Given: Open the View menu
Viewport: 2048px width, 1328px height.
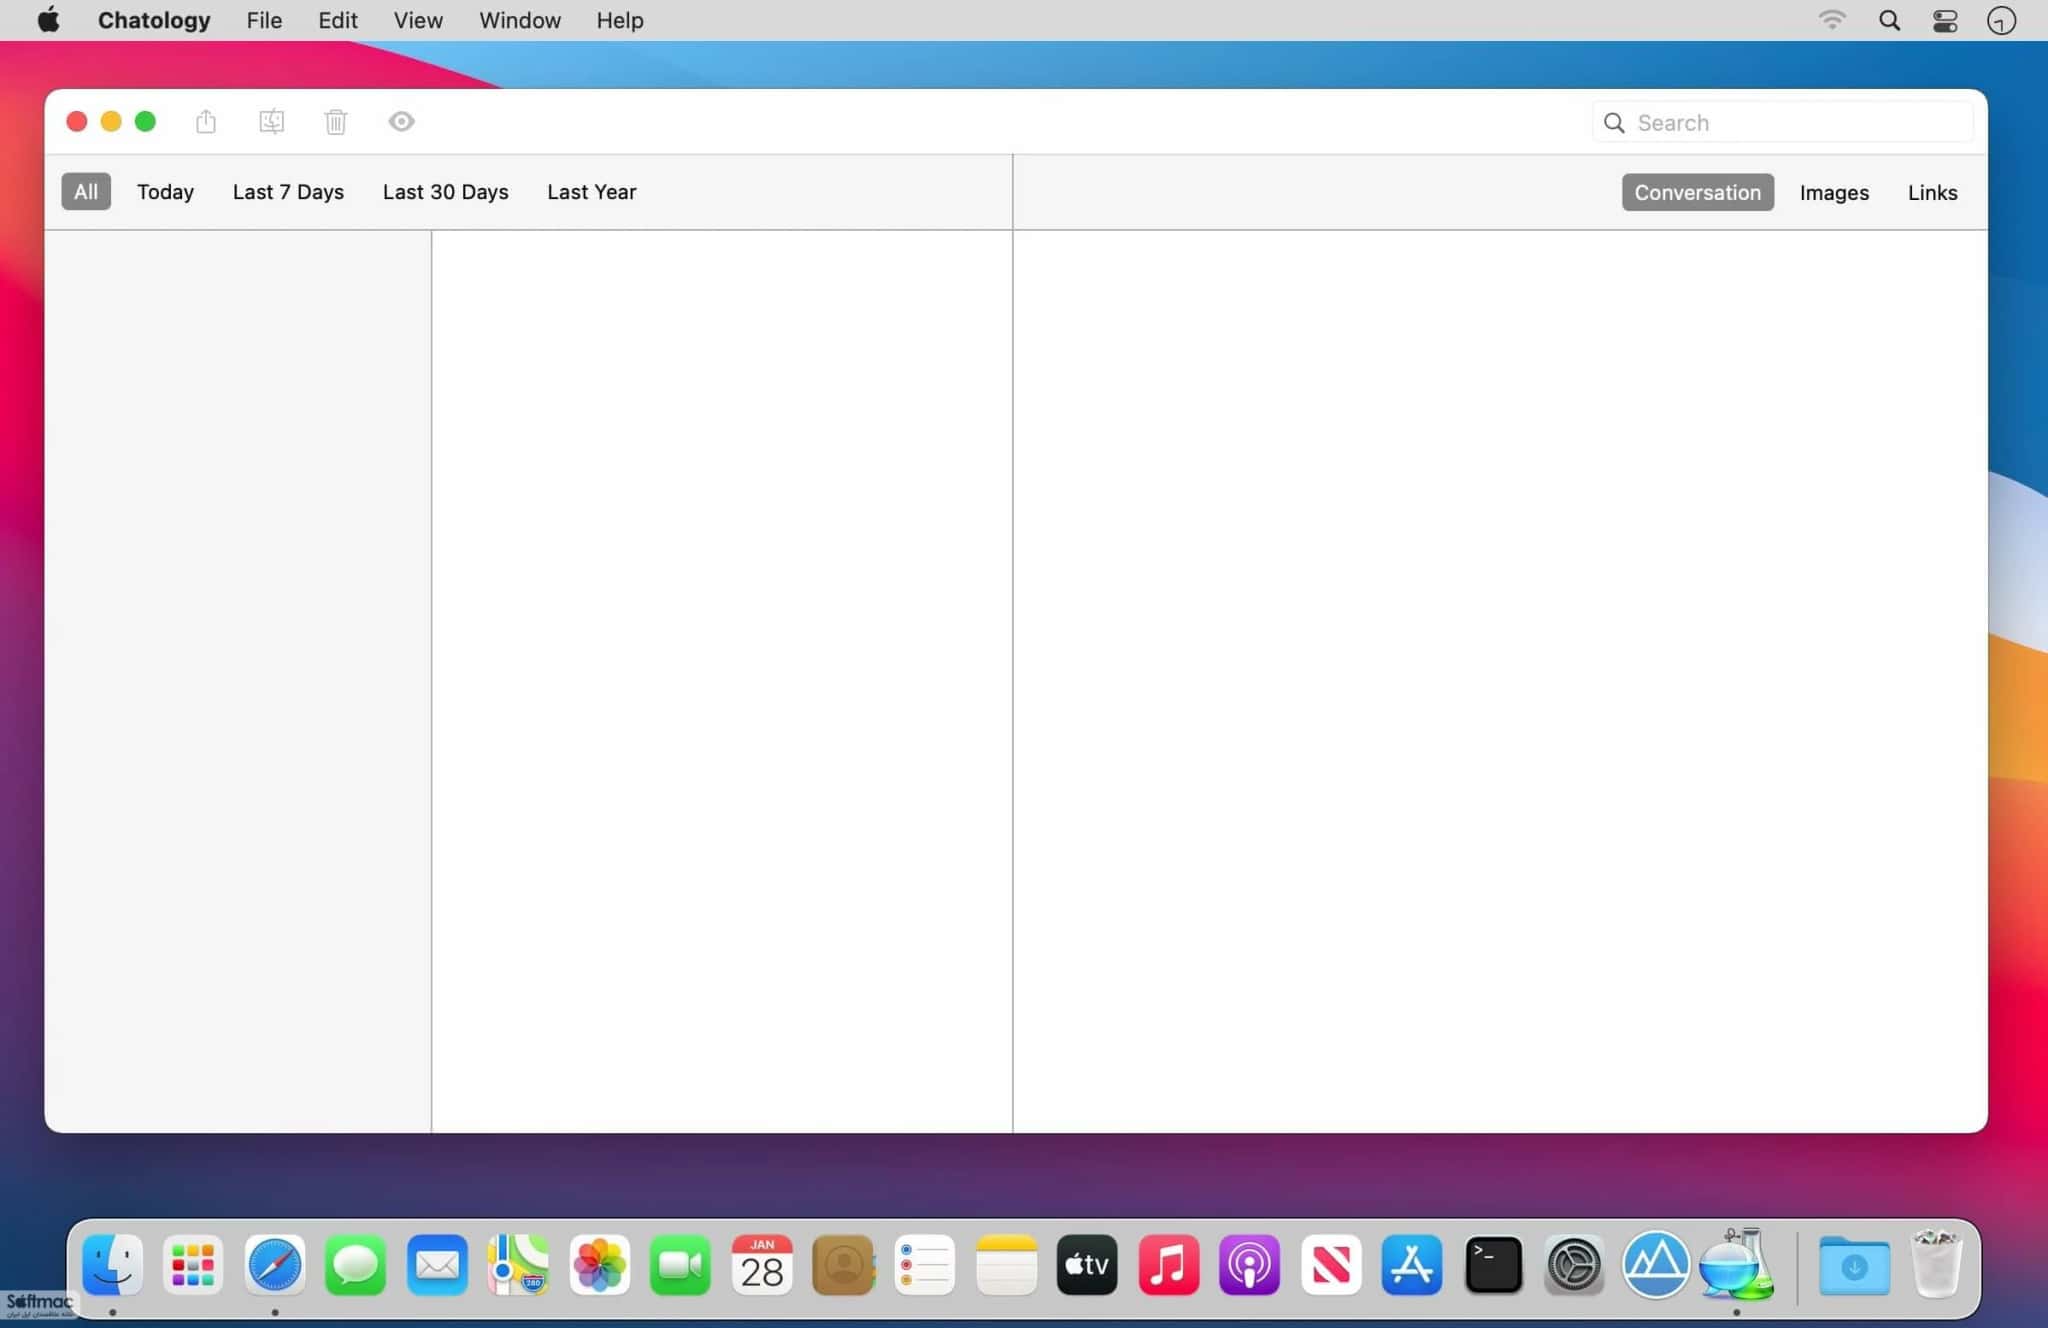Looking at the screenshot, I should 418,20.
